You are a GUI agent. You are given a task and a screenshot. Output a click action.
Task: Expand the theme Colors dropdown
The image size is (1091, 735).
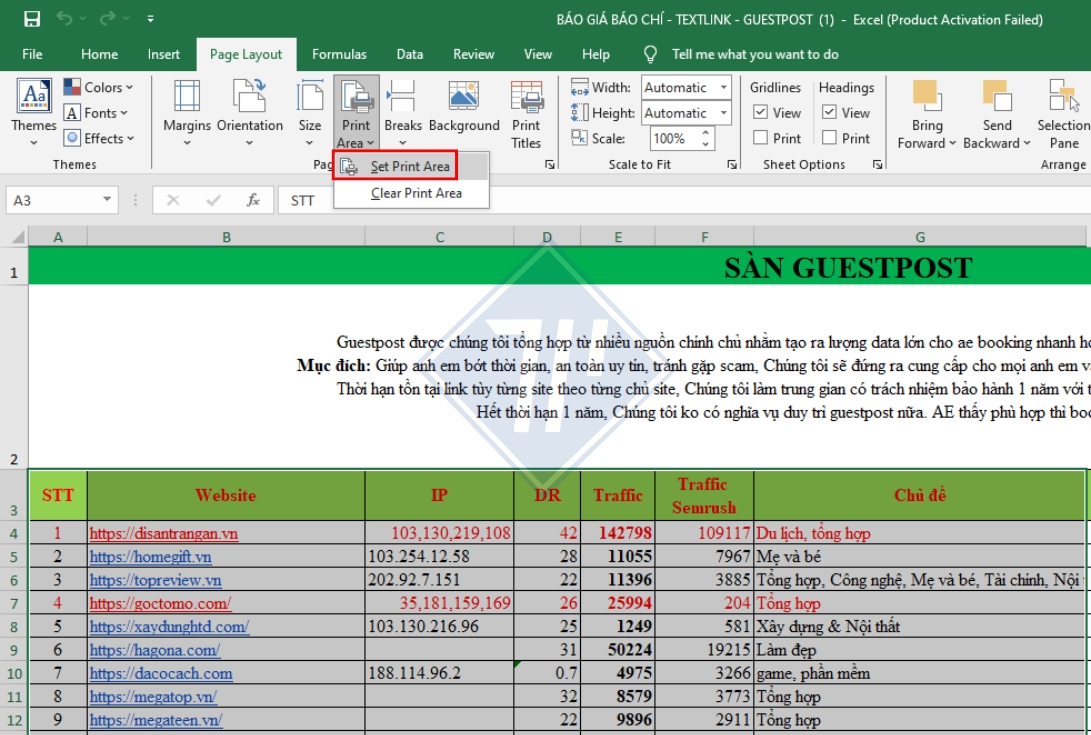click(x=98, y=87)
